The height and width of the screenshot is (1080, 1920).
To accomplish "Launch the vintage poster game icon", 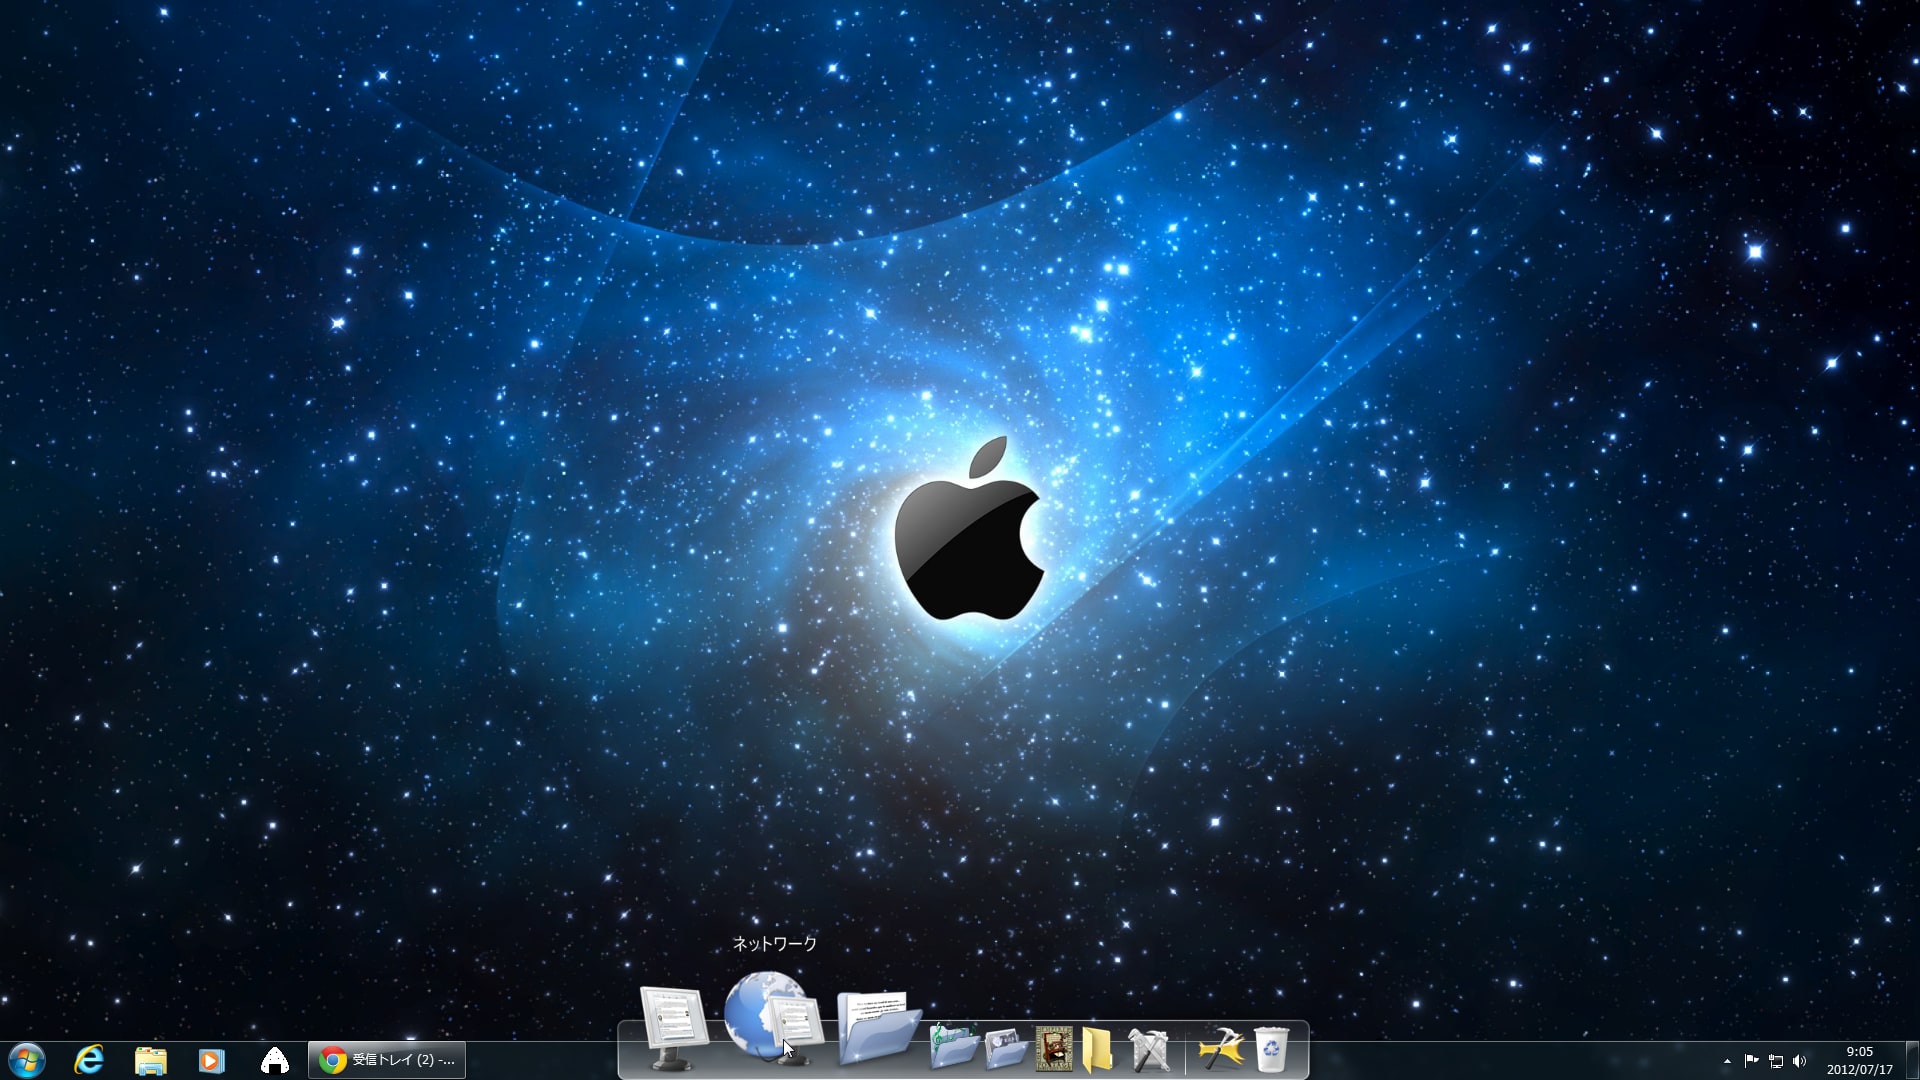I will [x=1053, y=1049].
